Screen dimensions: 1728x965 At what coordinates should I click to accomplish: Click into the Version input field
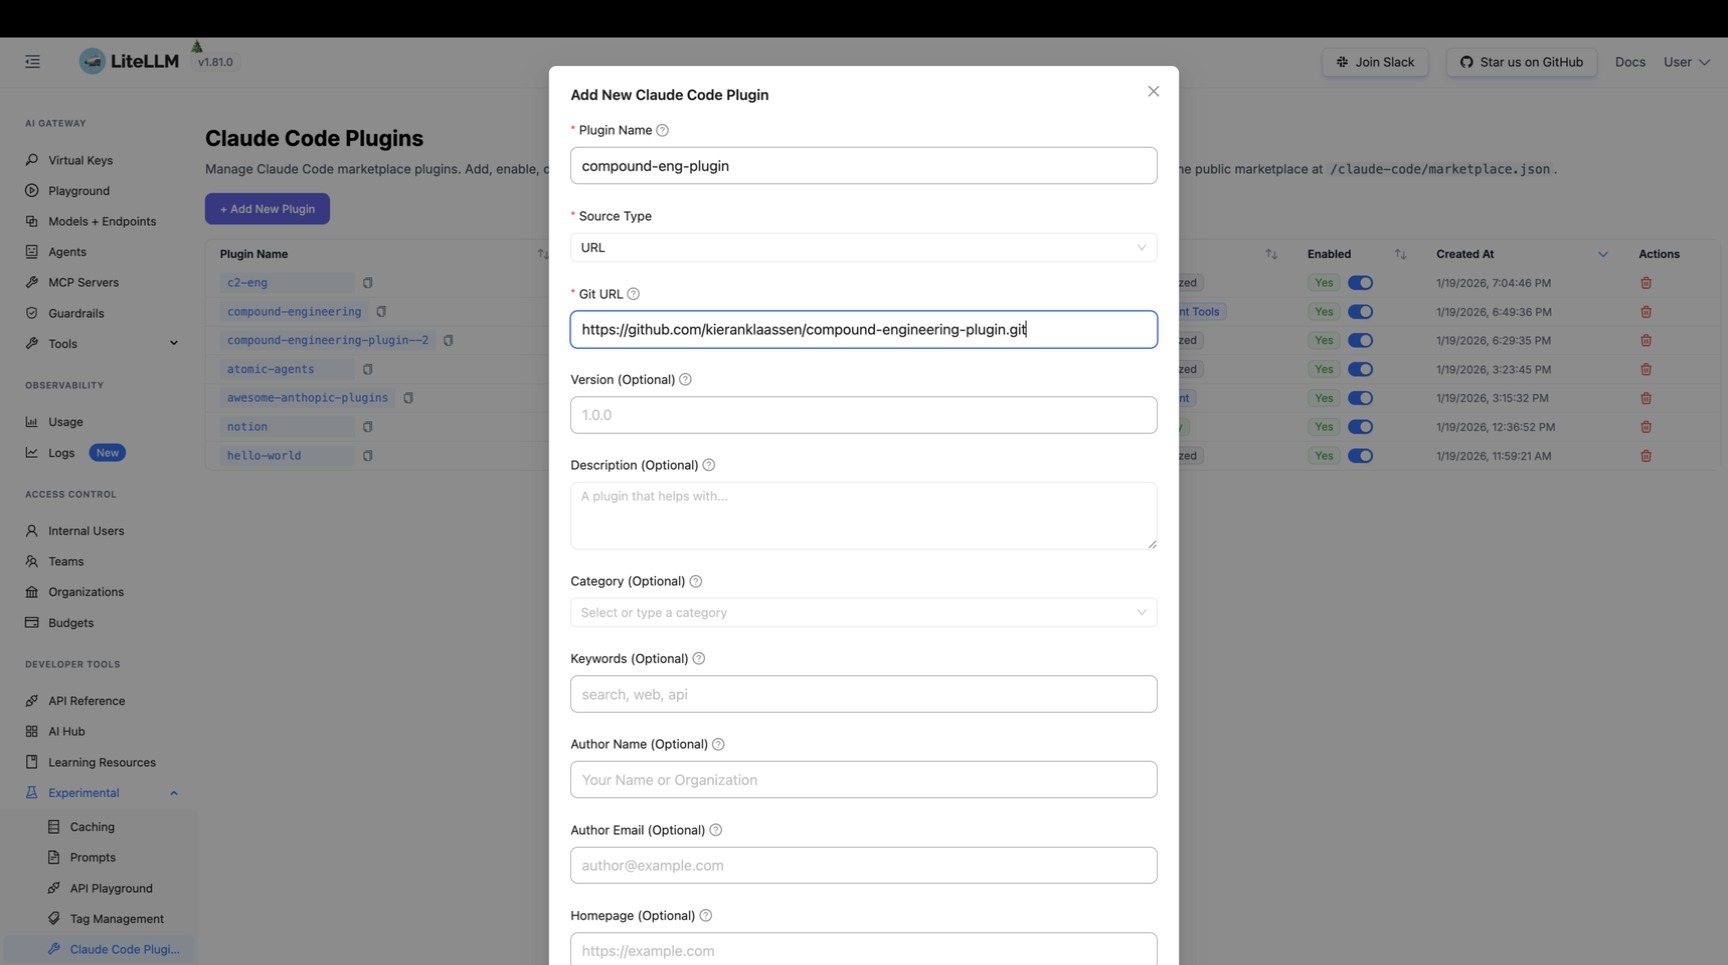[863, 415]
